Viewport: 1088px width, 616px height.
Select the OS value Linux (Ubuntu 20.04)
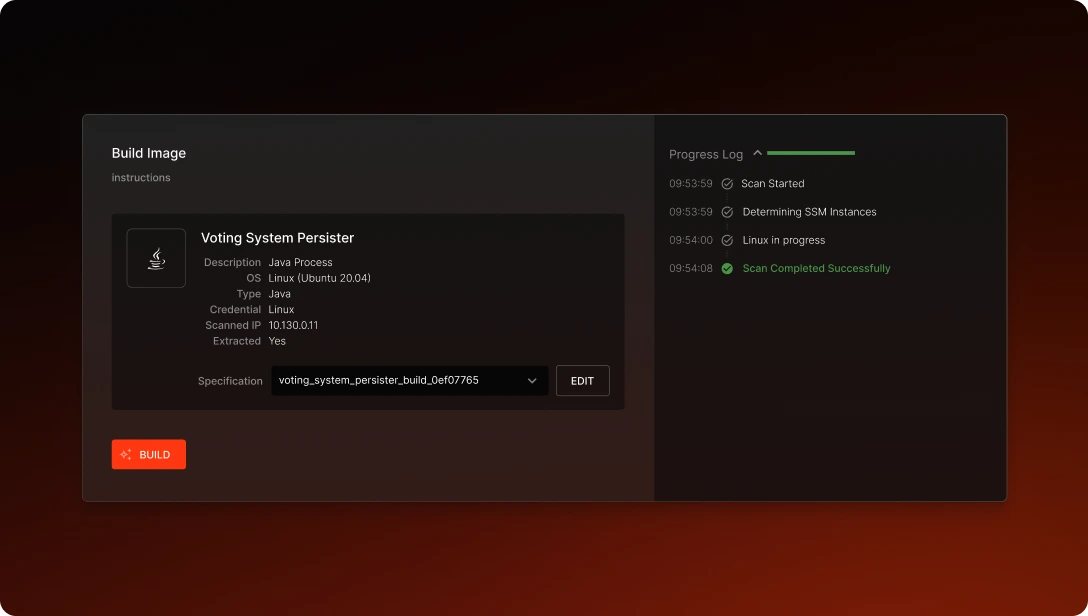point(320,278)
